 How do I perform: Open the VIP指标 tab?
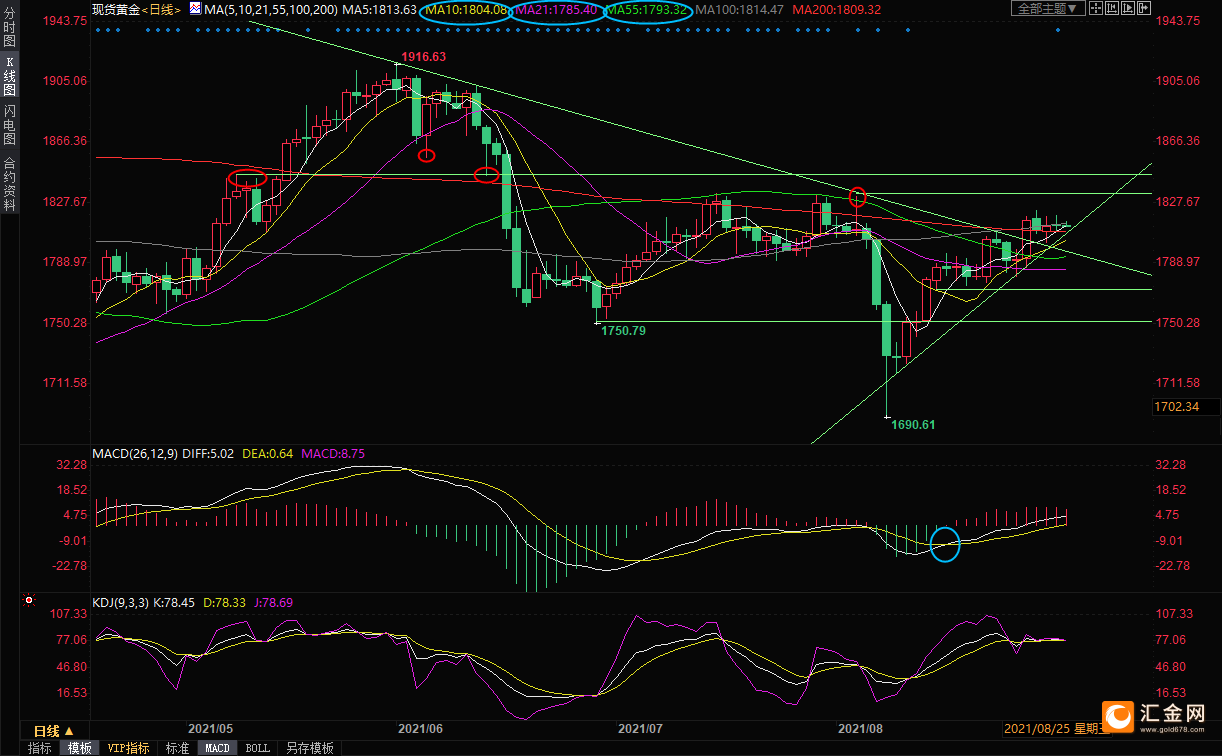(128, 748)
